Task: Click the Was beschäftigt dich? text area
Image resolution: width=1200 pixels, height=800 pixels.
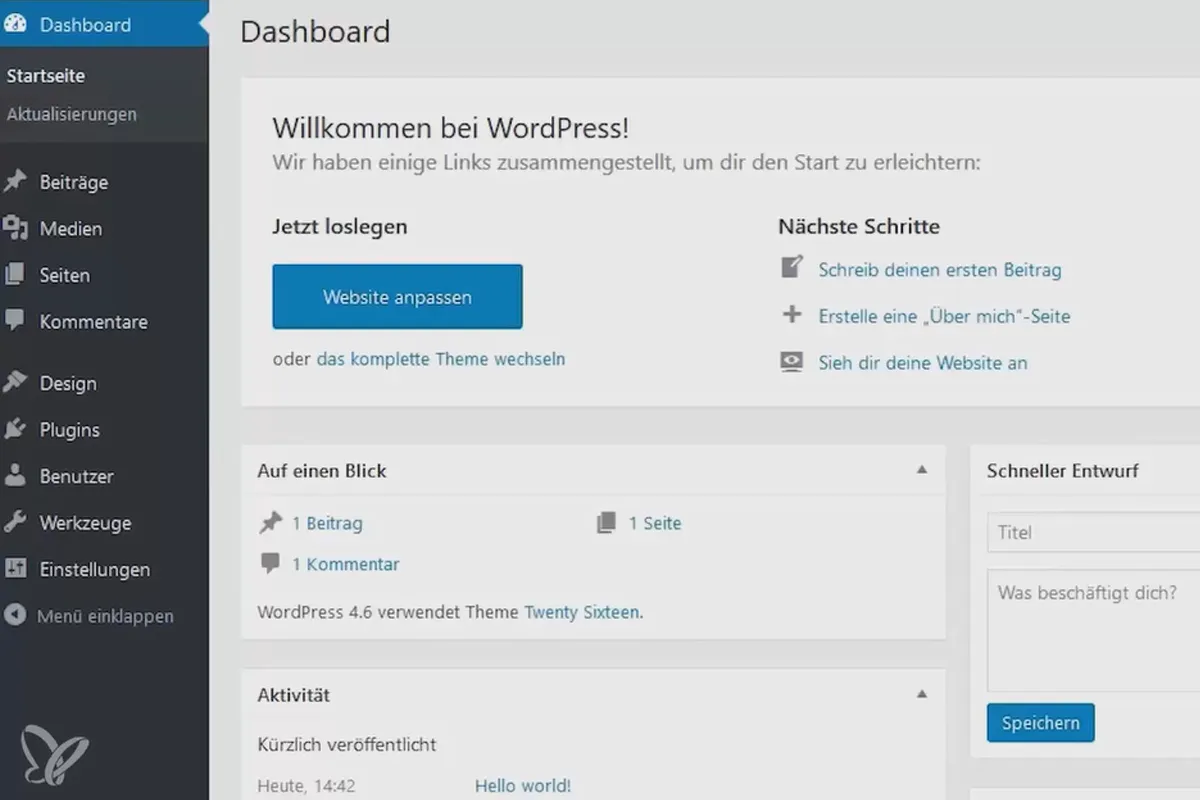Action: 1094,630
